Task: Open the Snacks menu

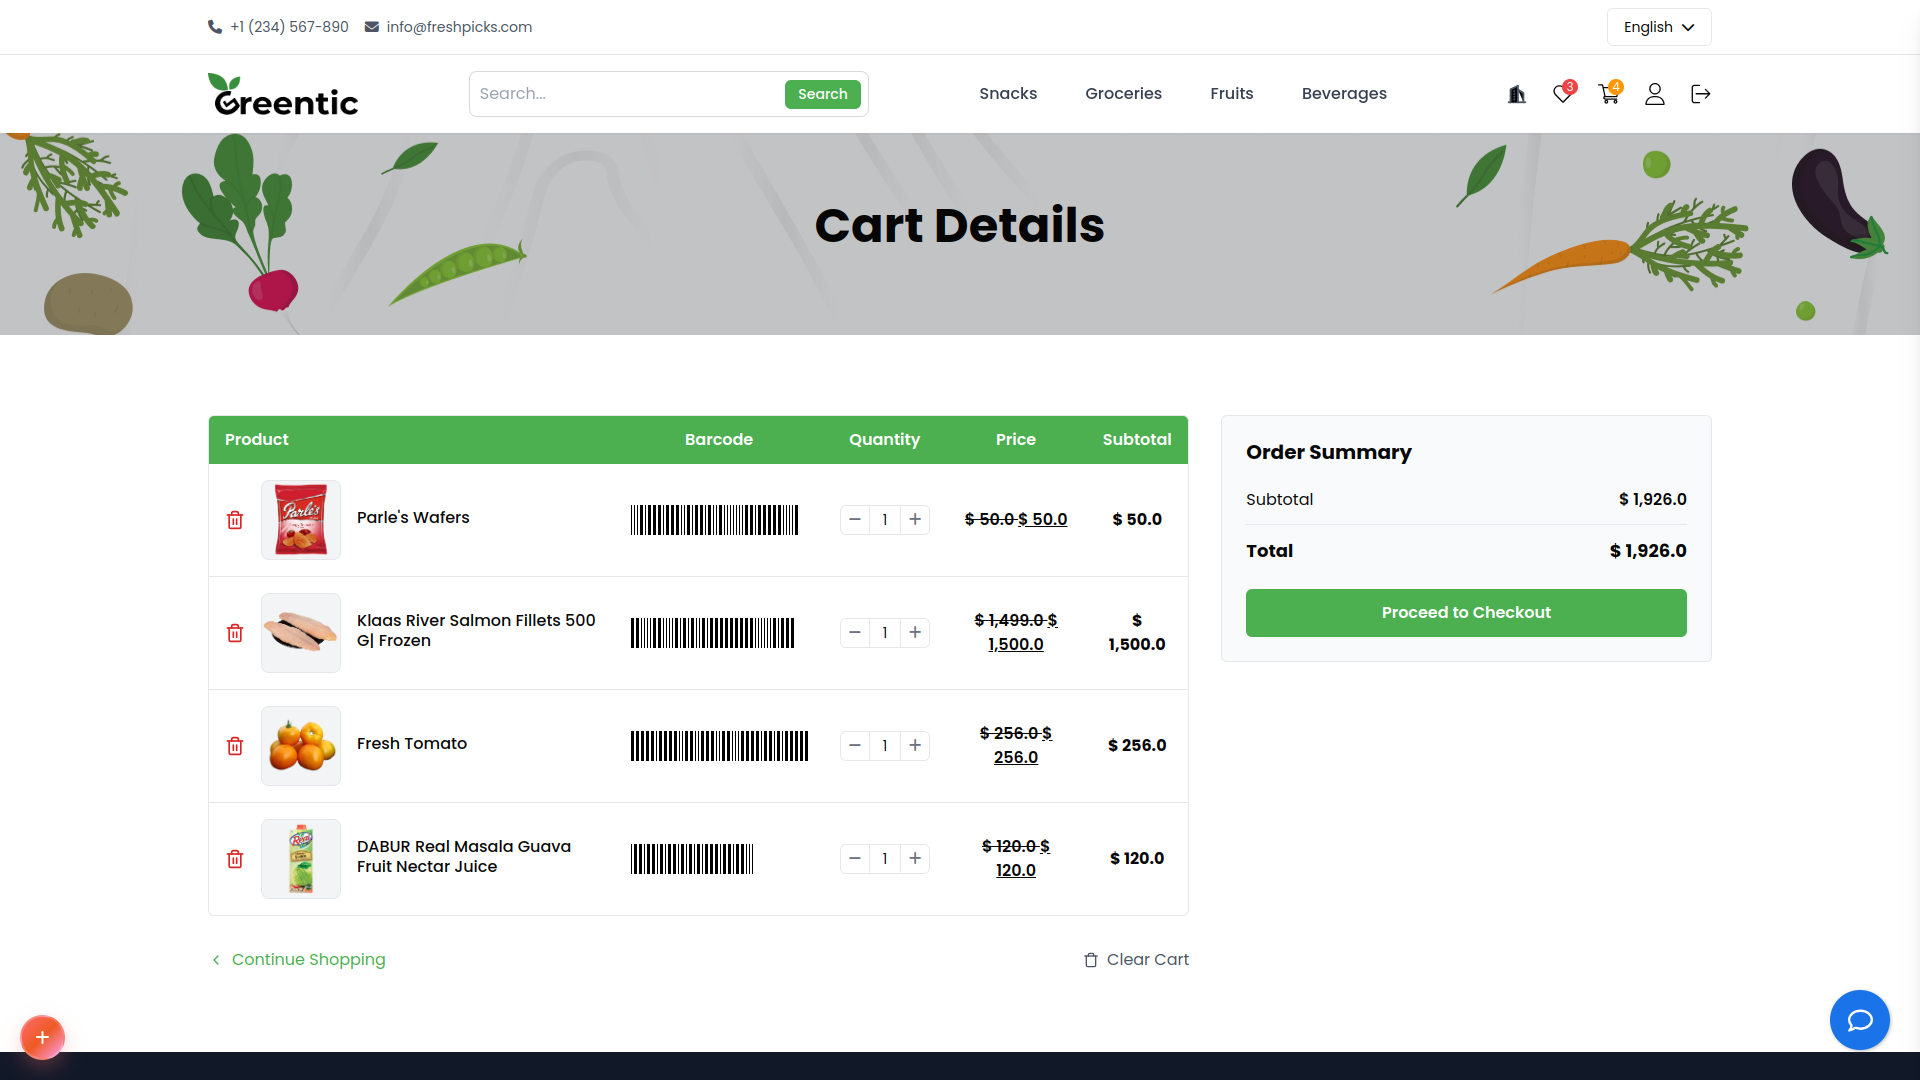Action: [1008, 94]
